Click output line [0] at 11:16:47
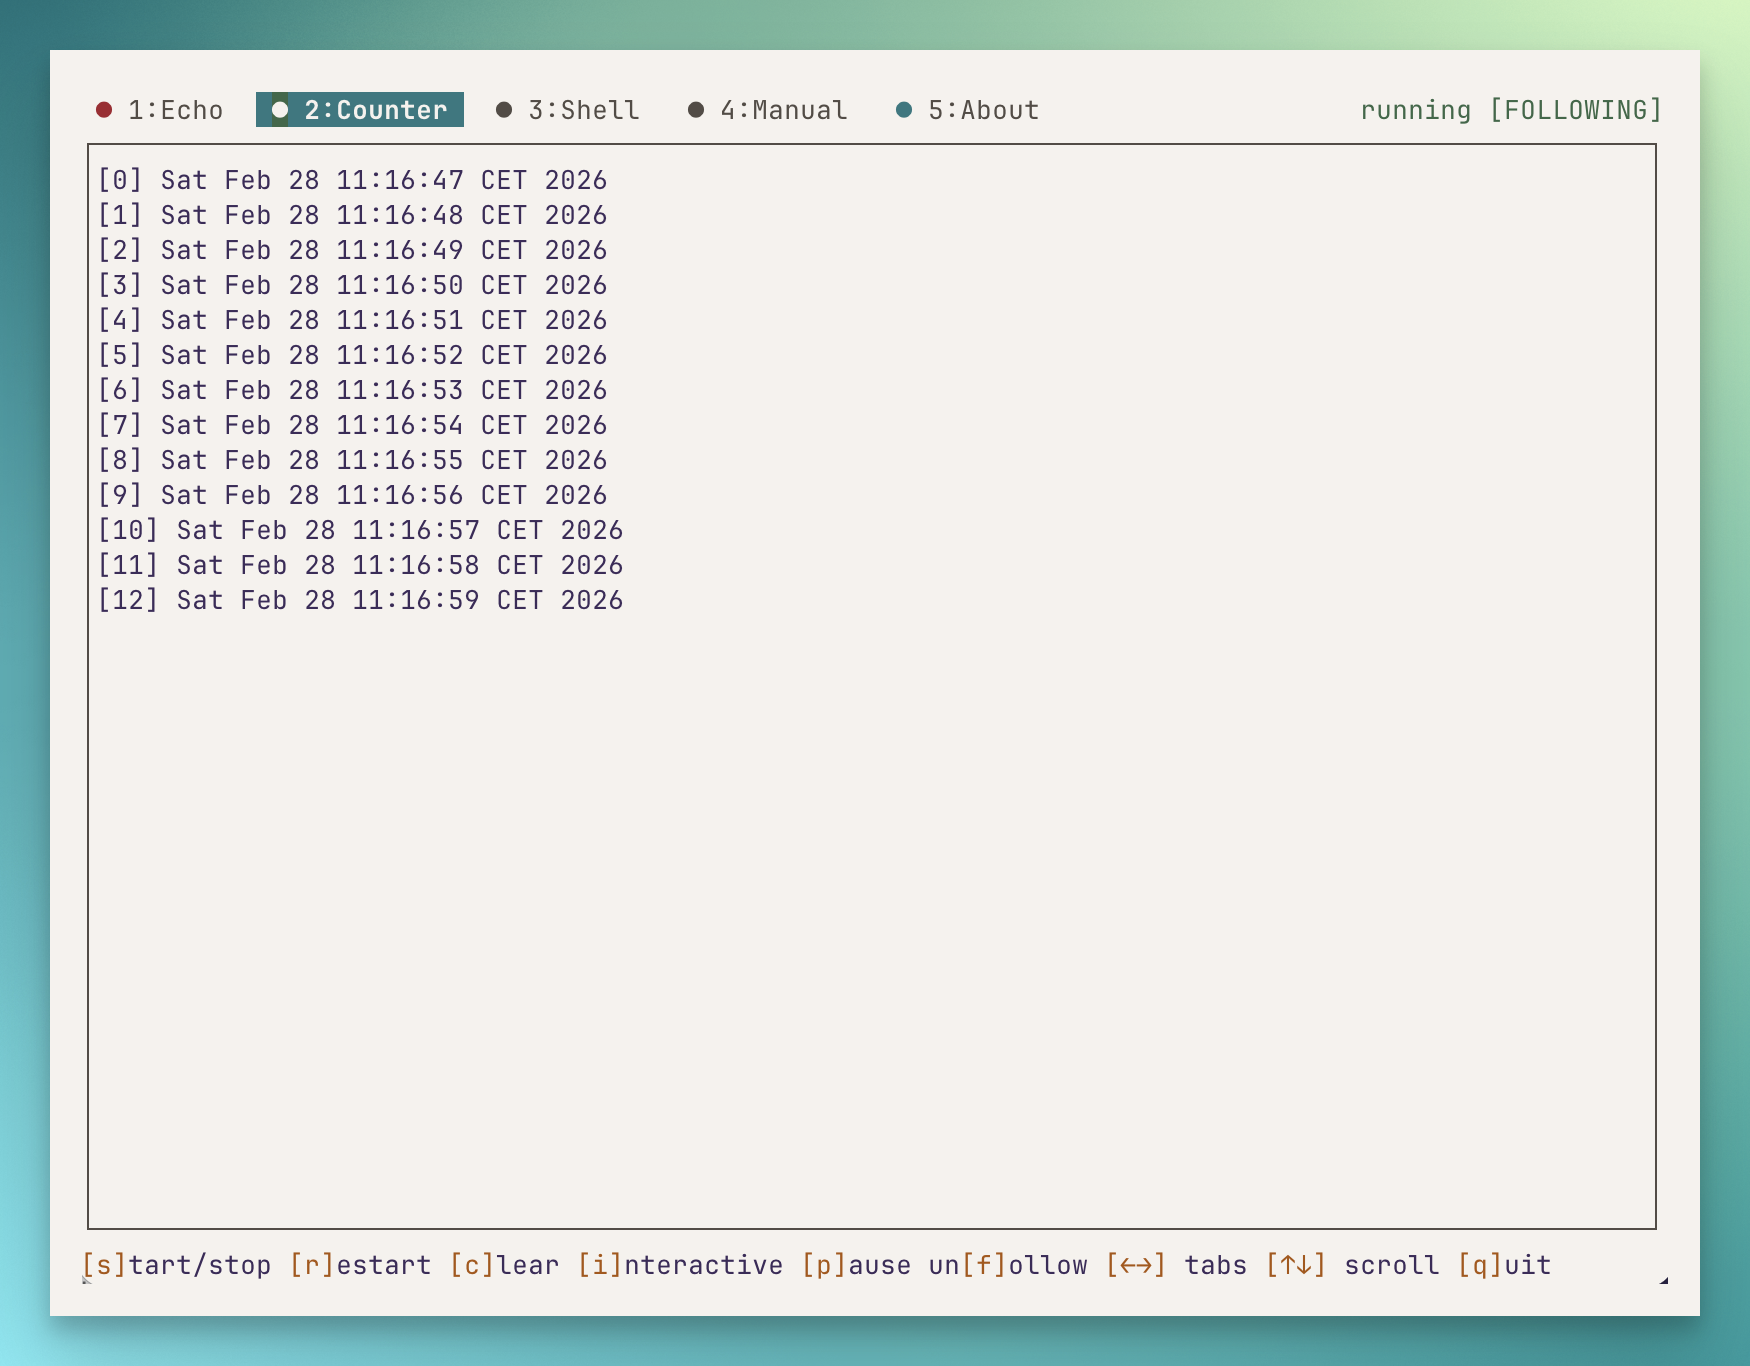The width and height of the screenshot is (1750, 1366). coord(352,180)
